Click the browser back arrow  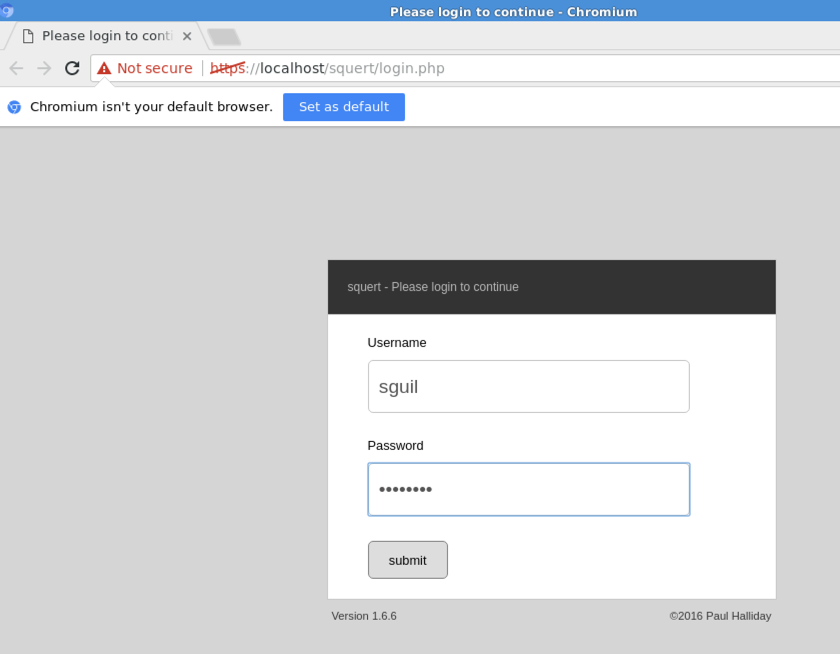tap(17, 68)
